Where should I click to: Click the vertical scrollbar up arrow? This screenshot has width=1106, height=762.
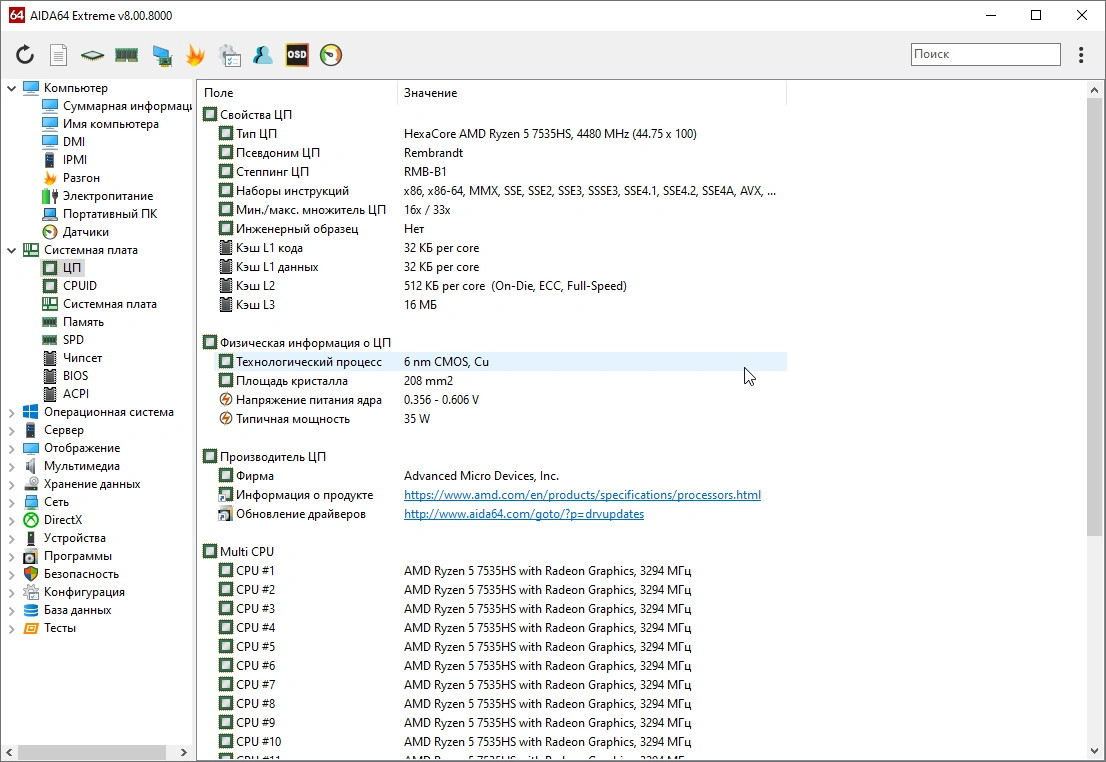point(1094,90)
